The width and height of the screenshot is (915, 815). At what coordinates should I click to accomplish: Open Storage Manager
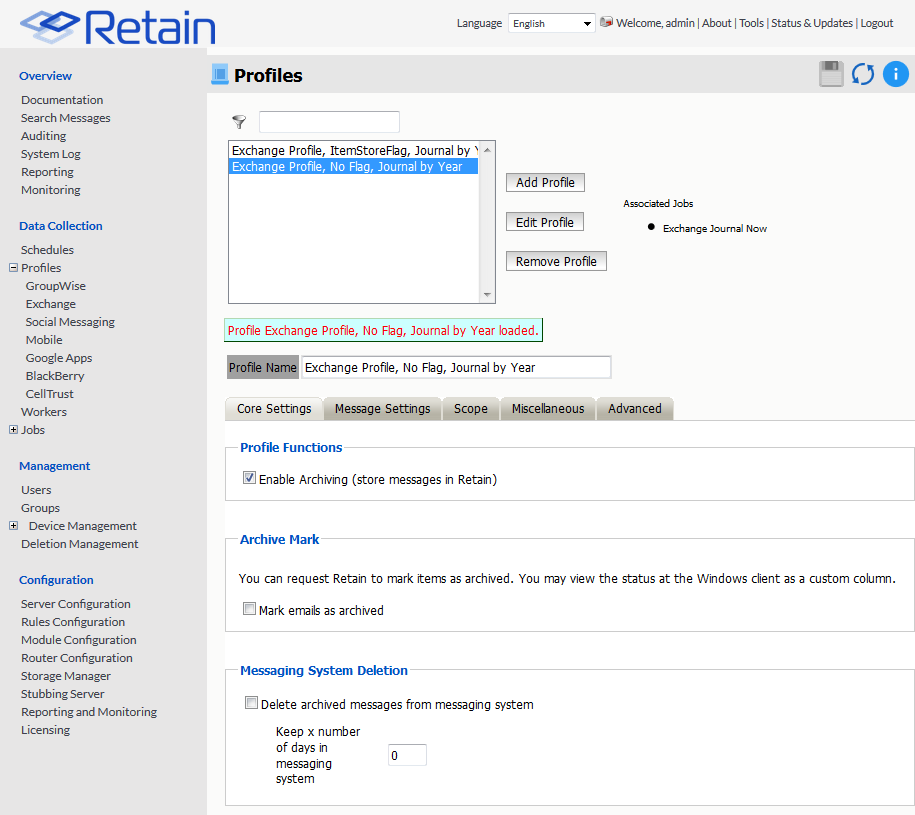(x=66, y=676)
